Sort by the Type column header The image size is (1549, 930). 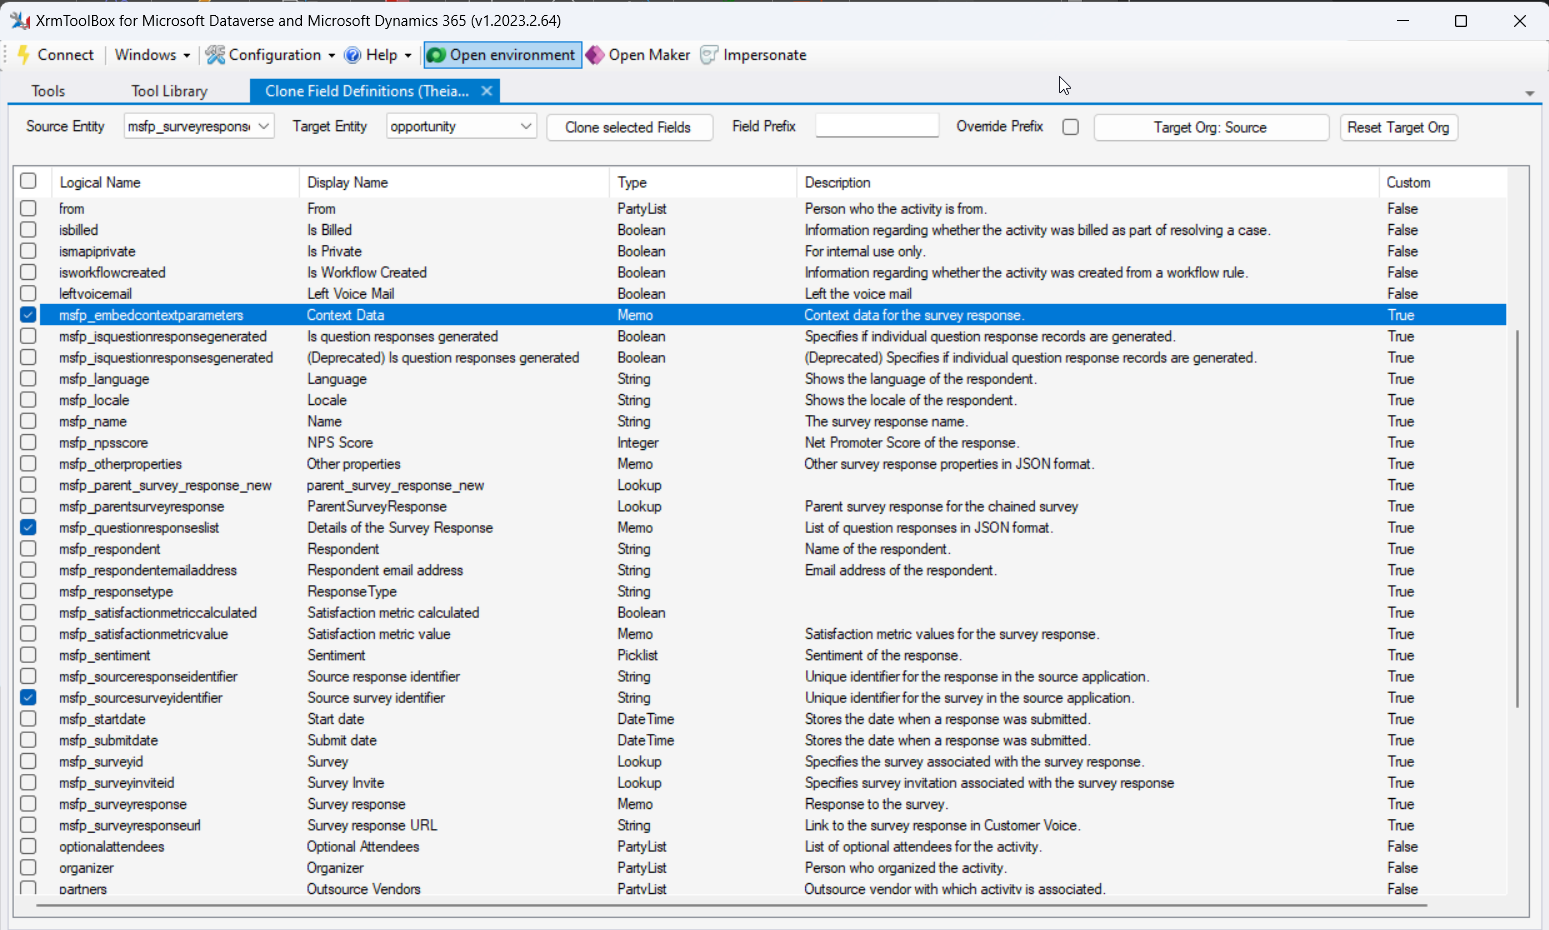coord(703,182)
